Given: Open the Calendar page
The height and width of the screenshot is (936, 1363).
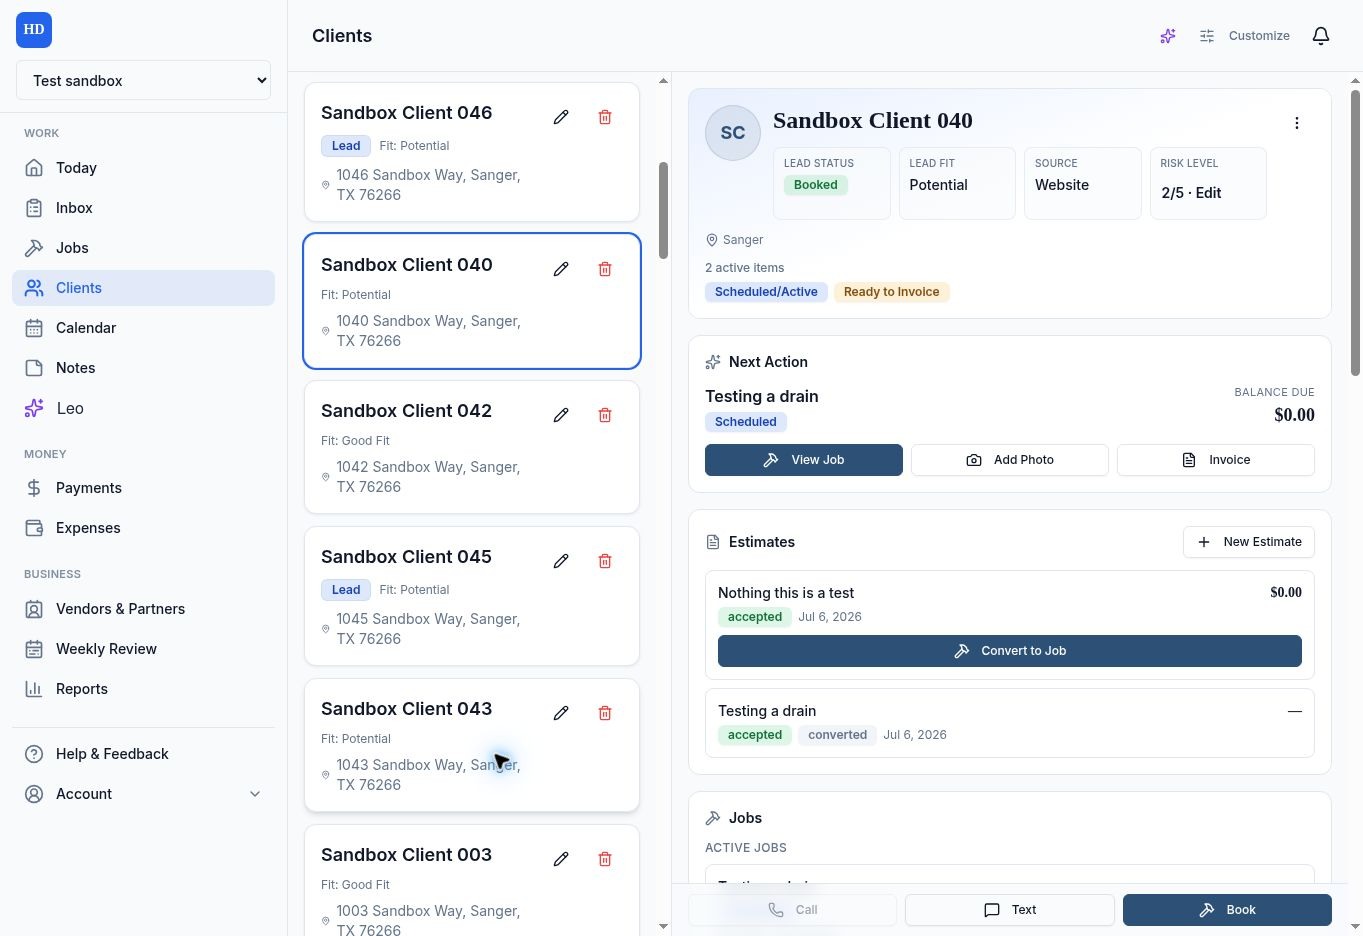Looking at the screenshot, I should (x=143, y=328).
